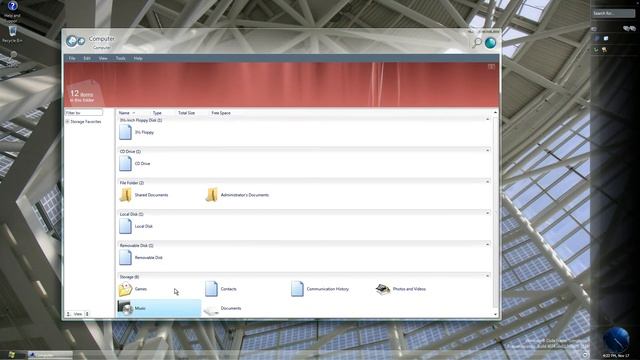Sort by the Name column header
This screenshot has height=360, width=640.
click(x=124, y=113)
